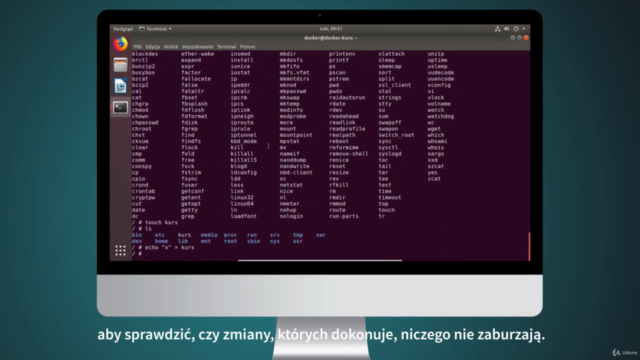The height and width of the screenshot is (360, 640).
Task: Show applications grid in dock
Action: coord(120,251)
